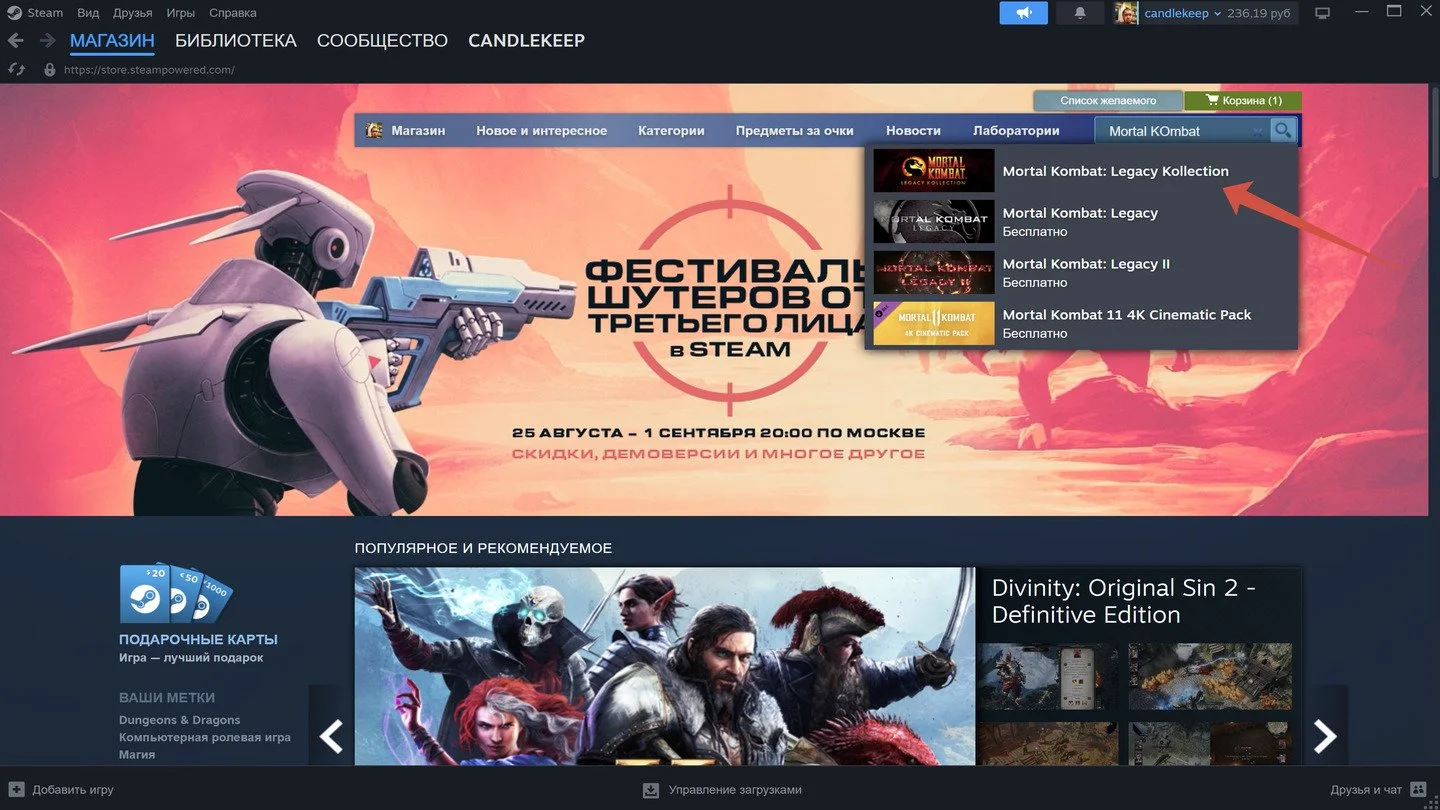Viewport: 1440px width, 810px height.
Task: Open the Игры menu
Action: (x=181, y=13)
